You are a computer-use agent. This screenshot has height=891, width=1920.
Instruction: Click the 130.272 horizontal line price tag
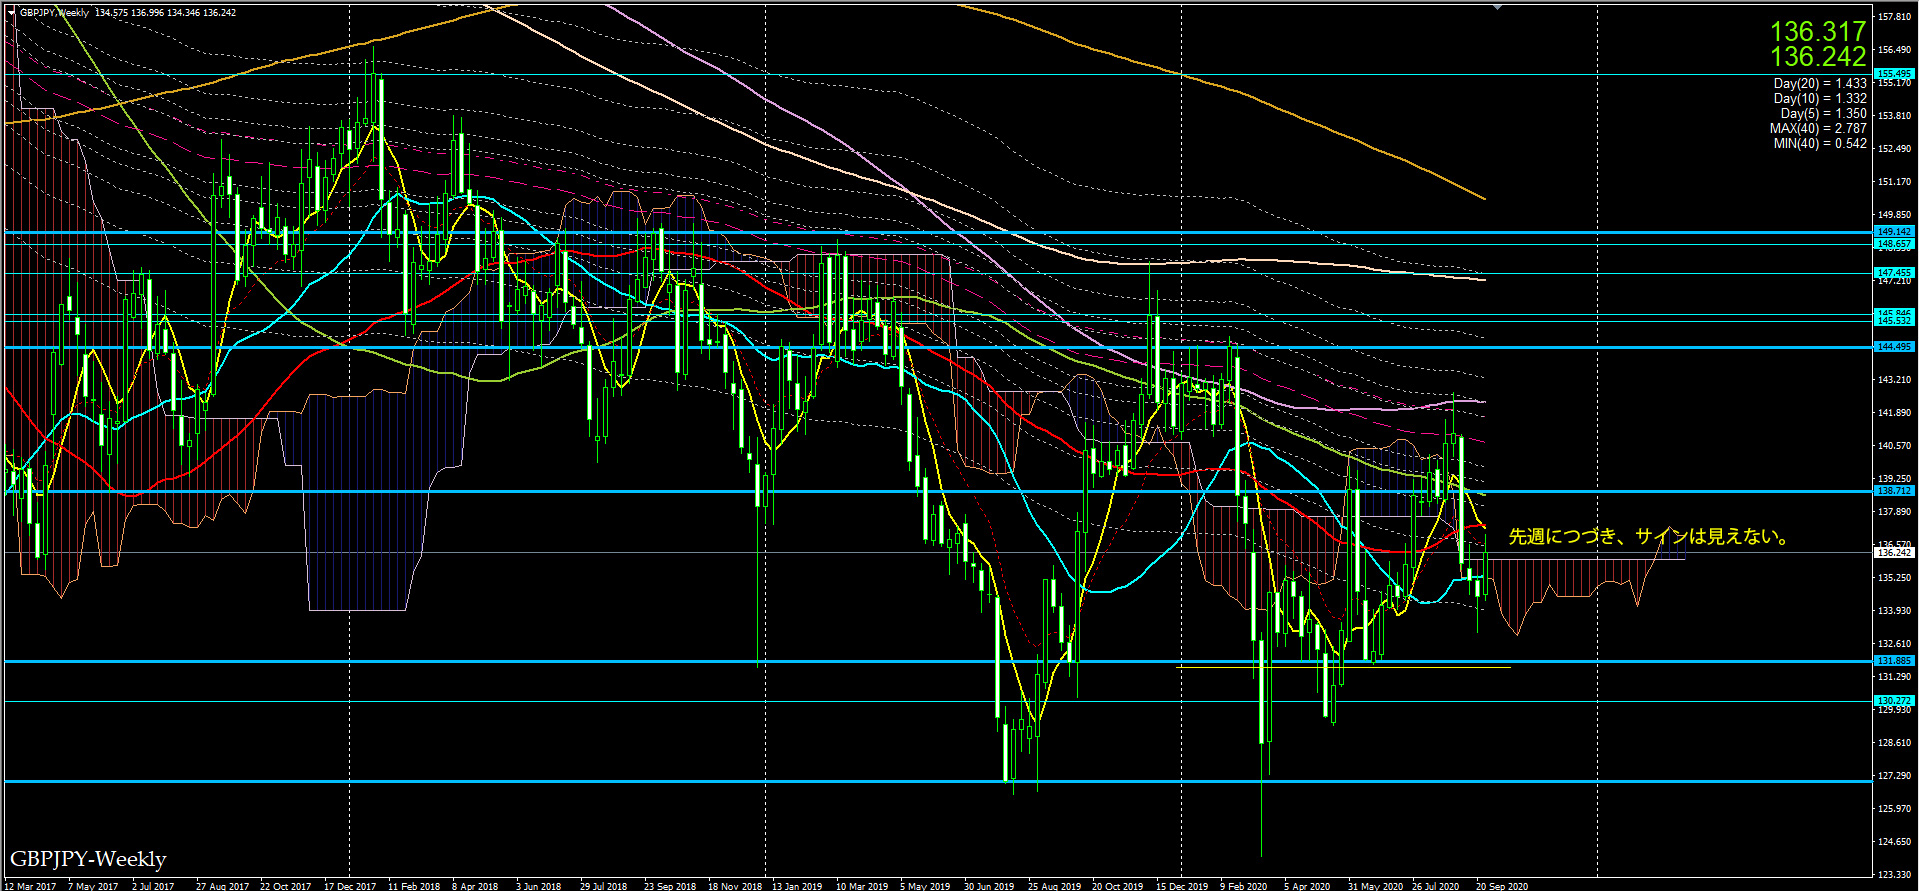pos(1895,701)
